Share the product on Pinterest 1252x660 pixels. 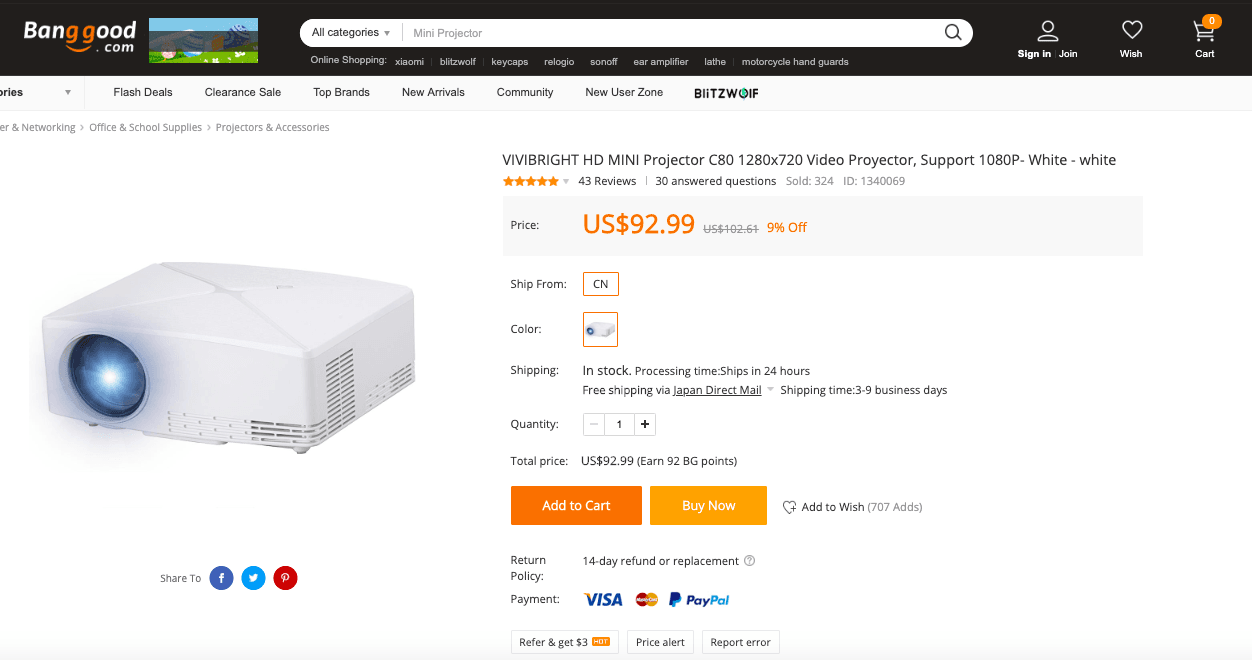pyautogui.click(x=285, y=578)
